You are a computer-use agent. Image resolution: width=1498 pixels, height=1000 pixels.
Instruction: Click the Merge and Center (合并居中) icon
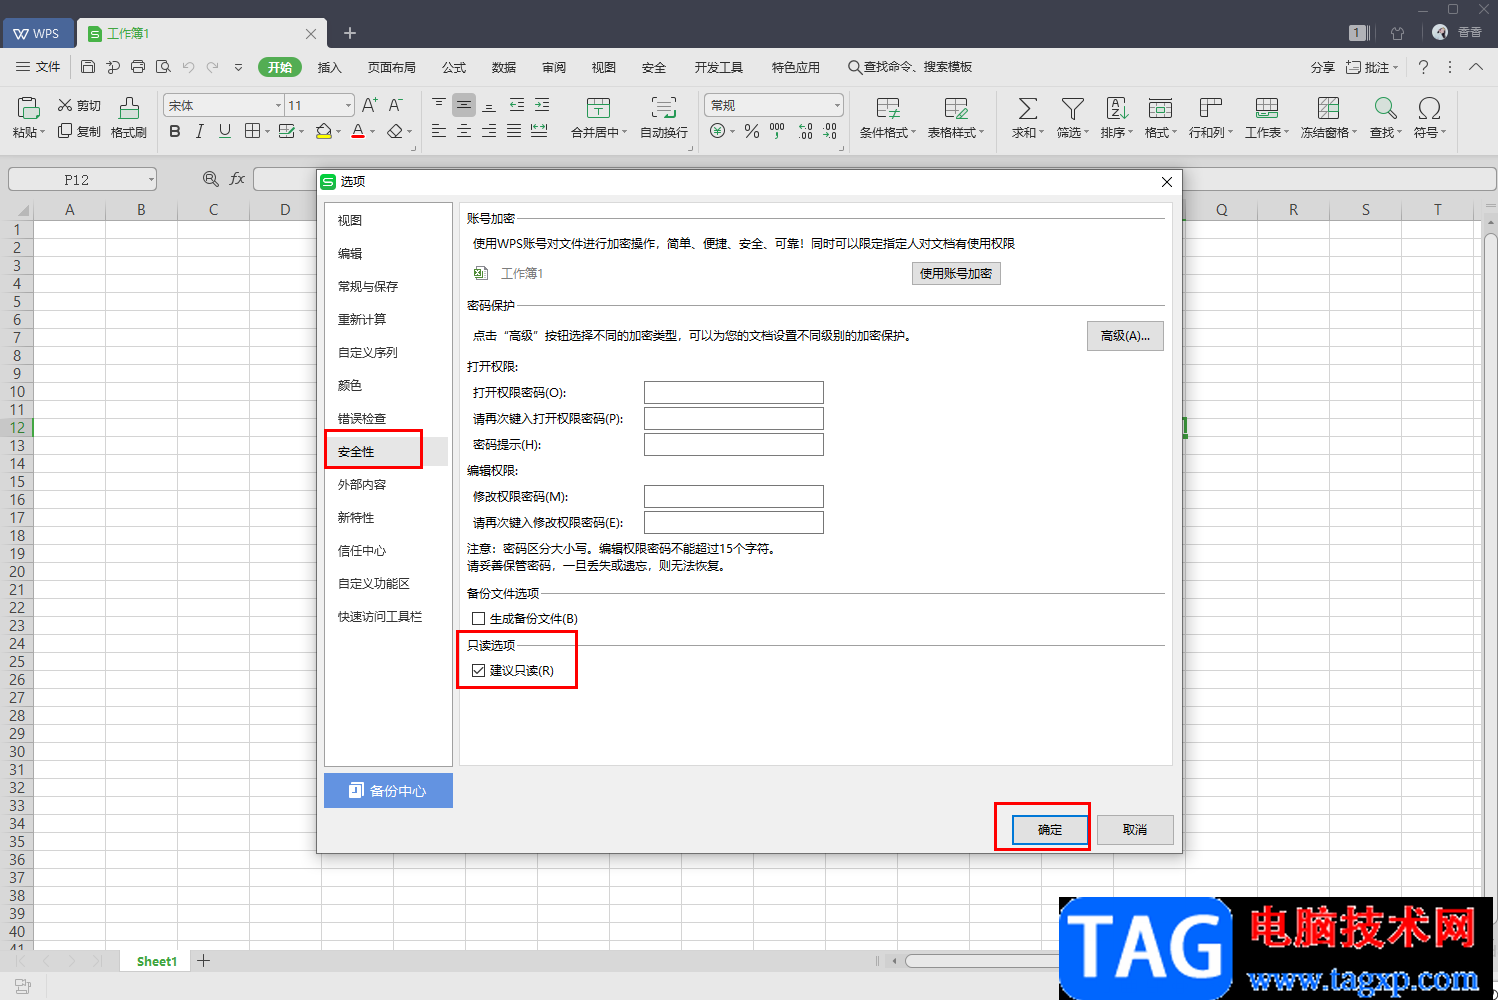tap(598, 108)
